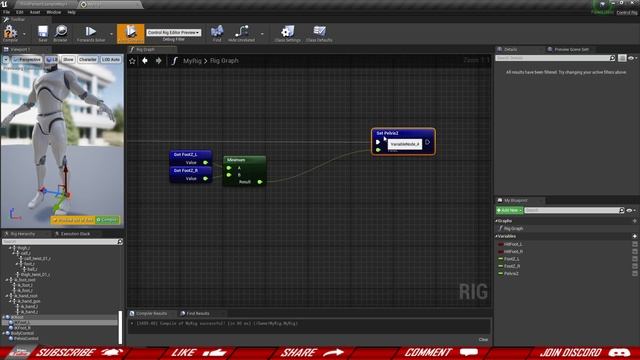Screen dimensions: 640x360
Task: Open Class Defaults from the toolbar
Action: tap(319, 33)
